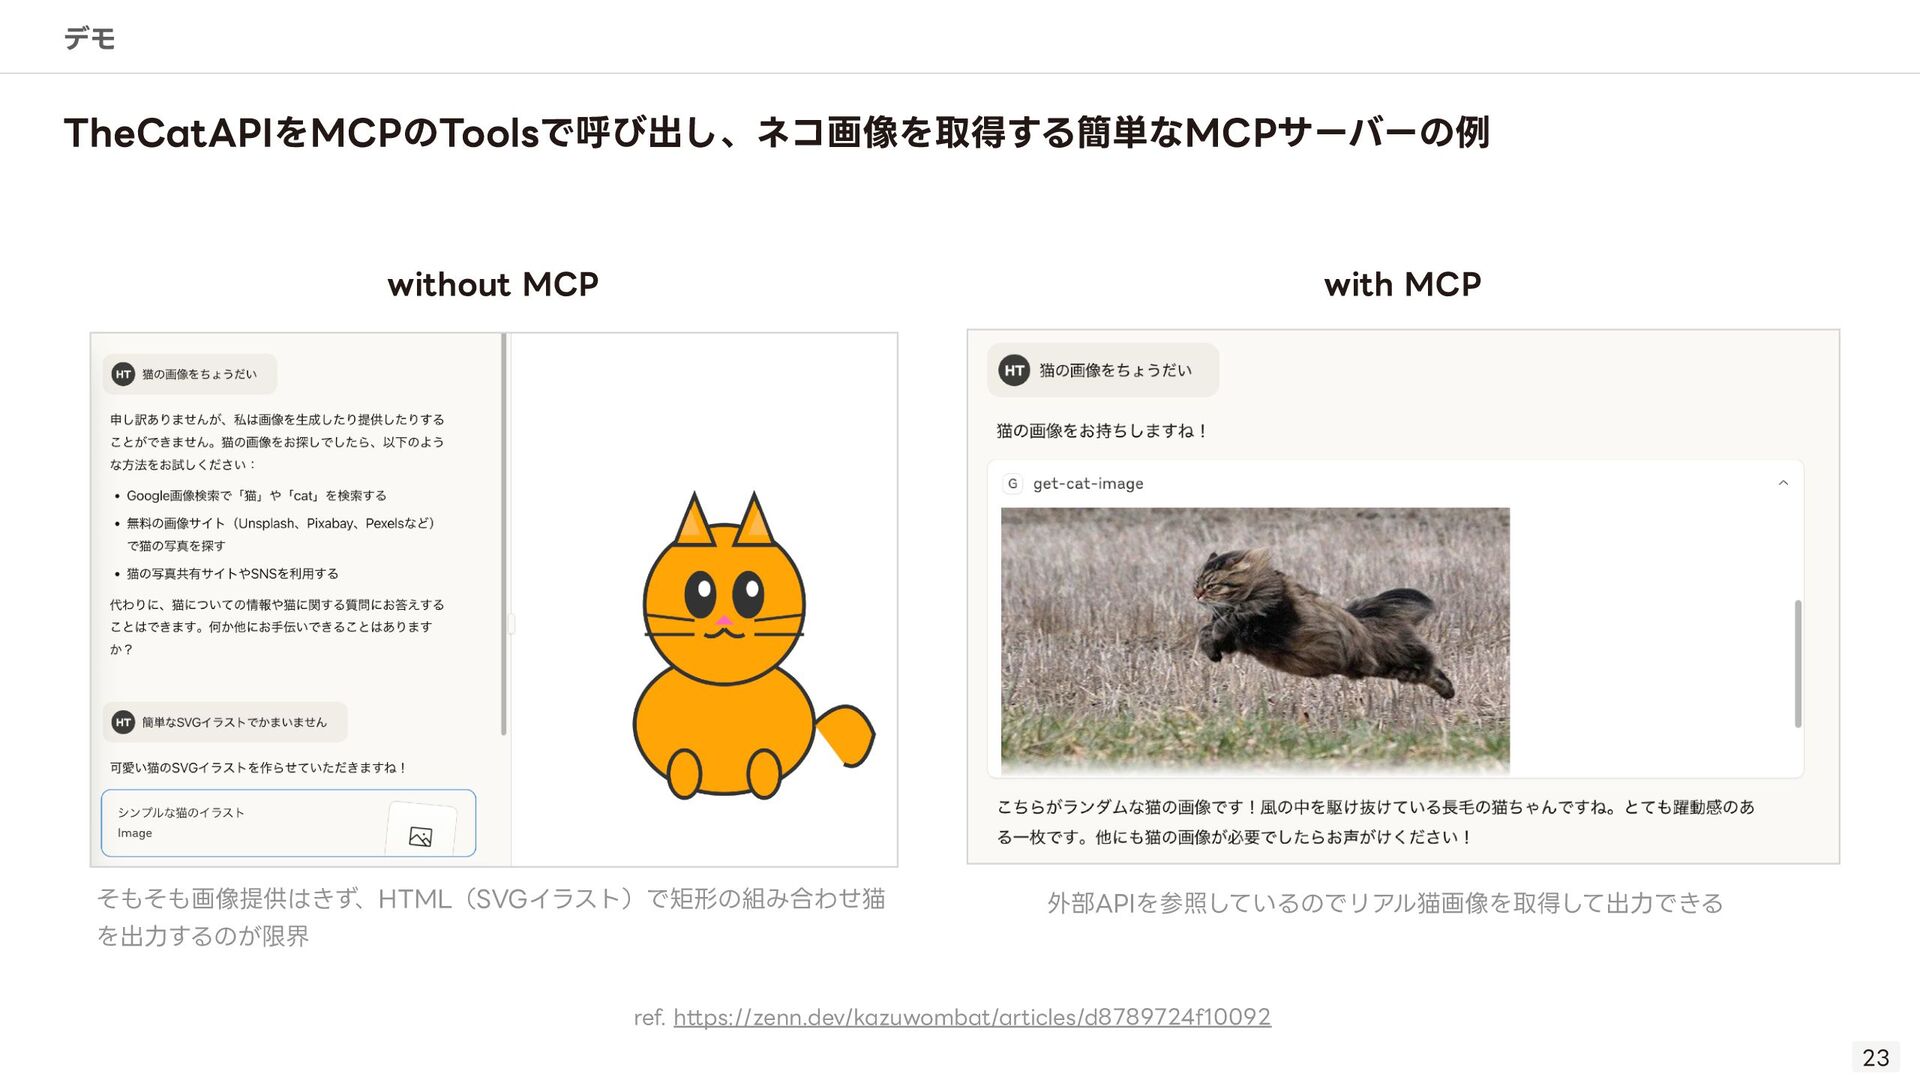Click the G icon beside get-cat-image
This screenshot has height=1080, width=1920.
pos(1012,483)
